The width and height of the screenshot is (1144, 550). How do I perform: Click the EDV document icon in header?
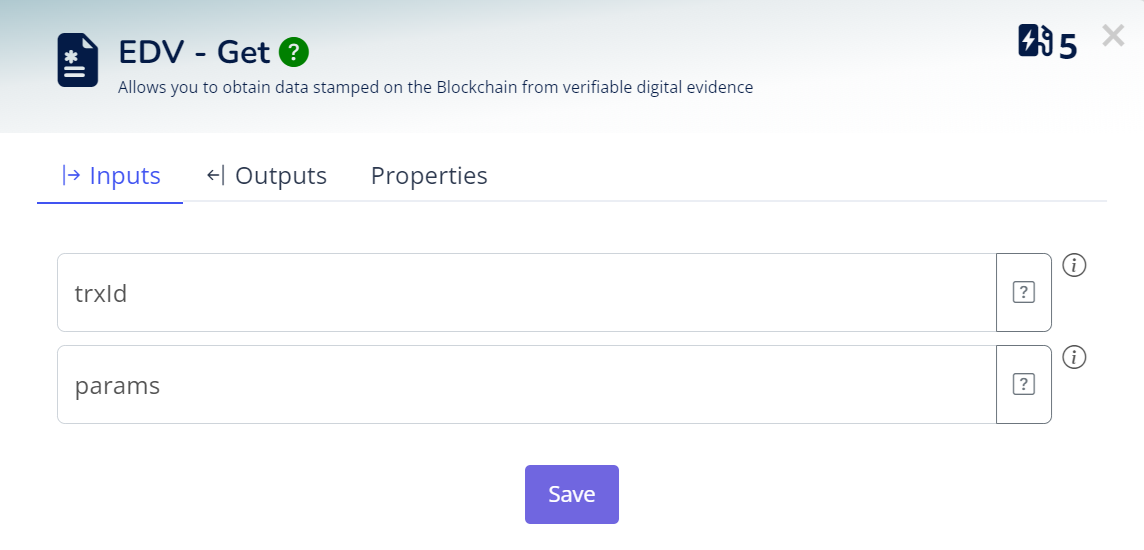77,61
